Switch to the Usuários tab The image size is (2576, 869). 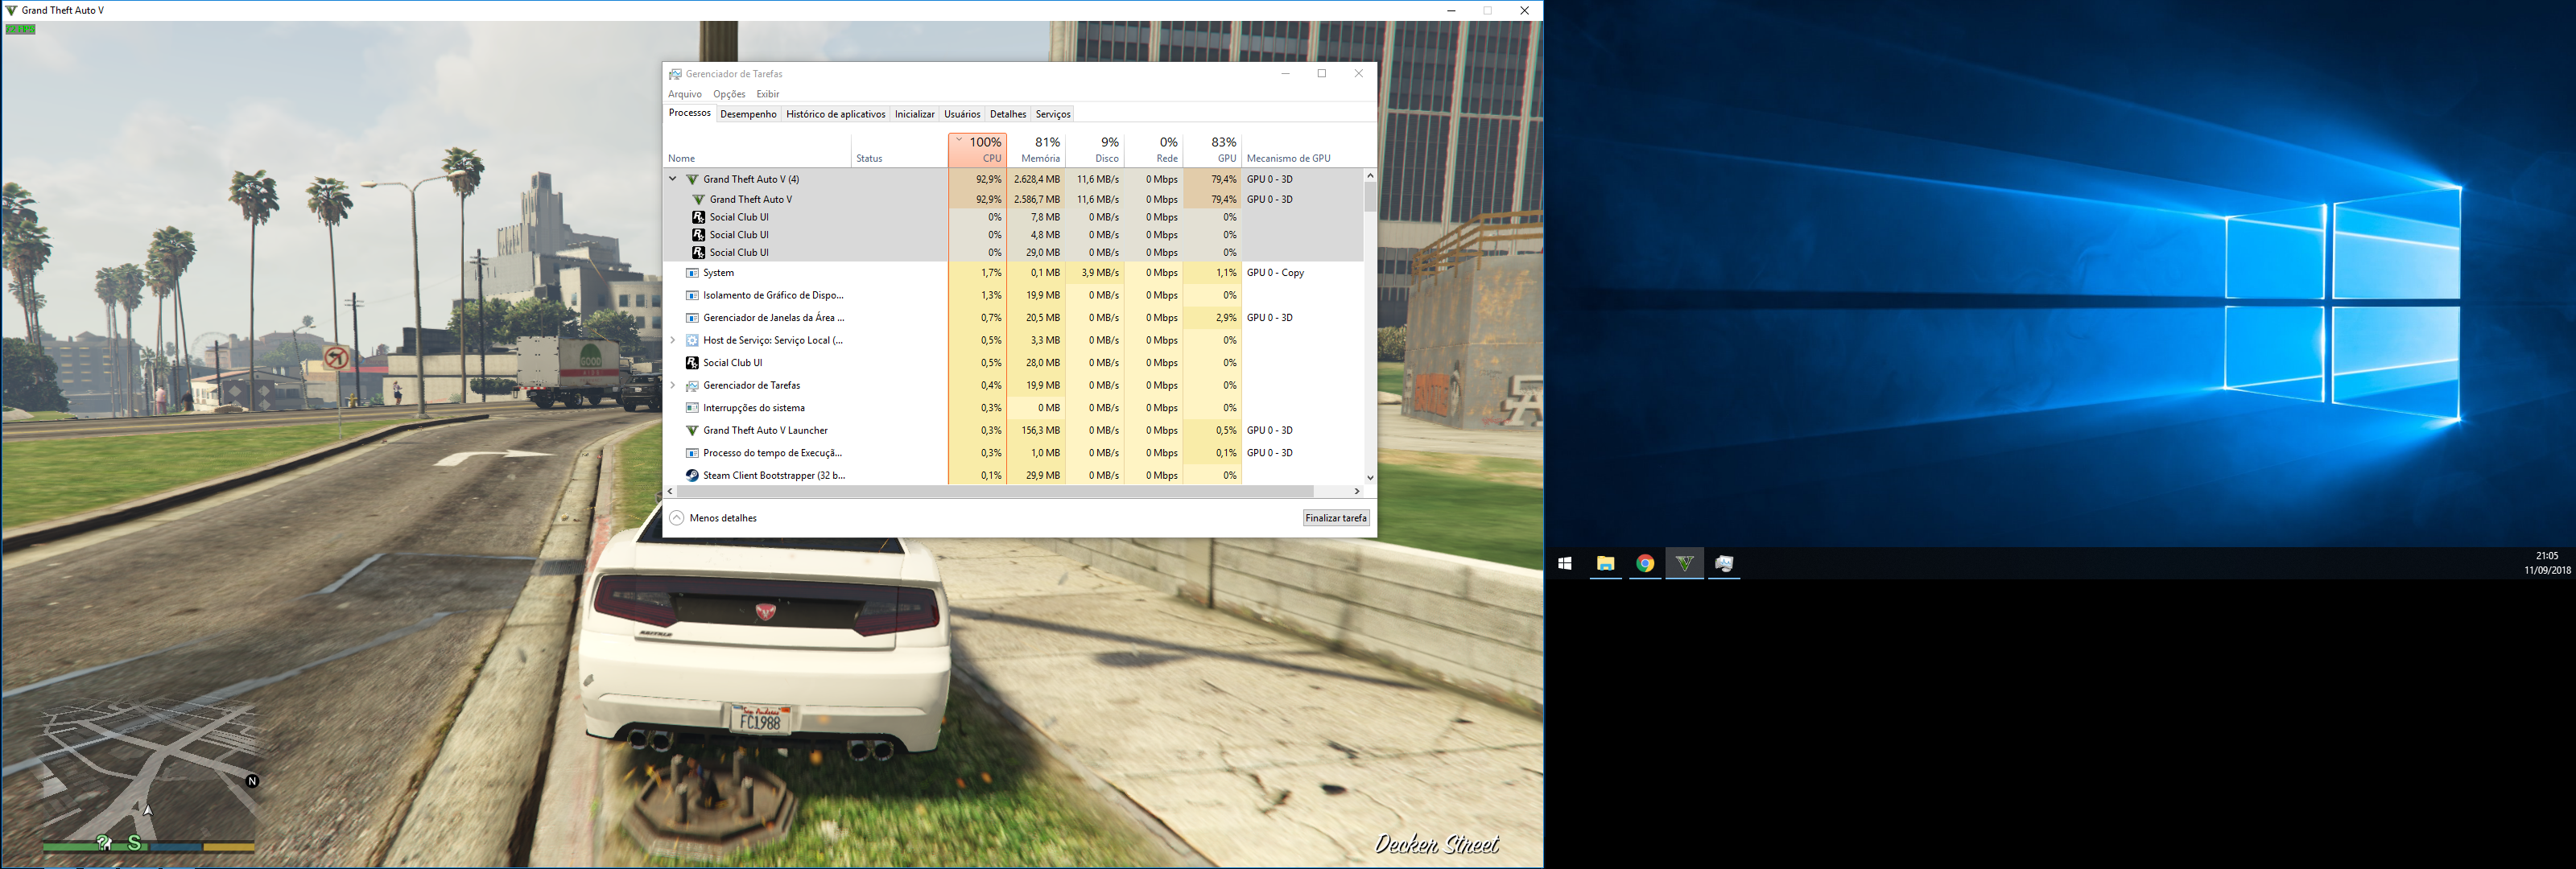(962, 114)
